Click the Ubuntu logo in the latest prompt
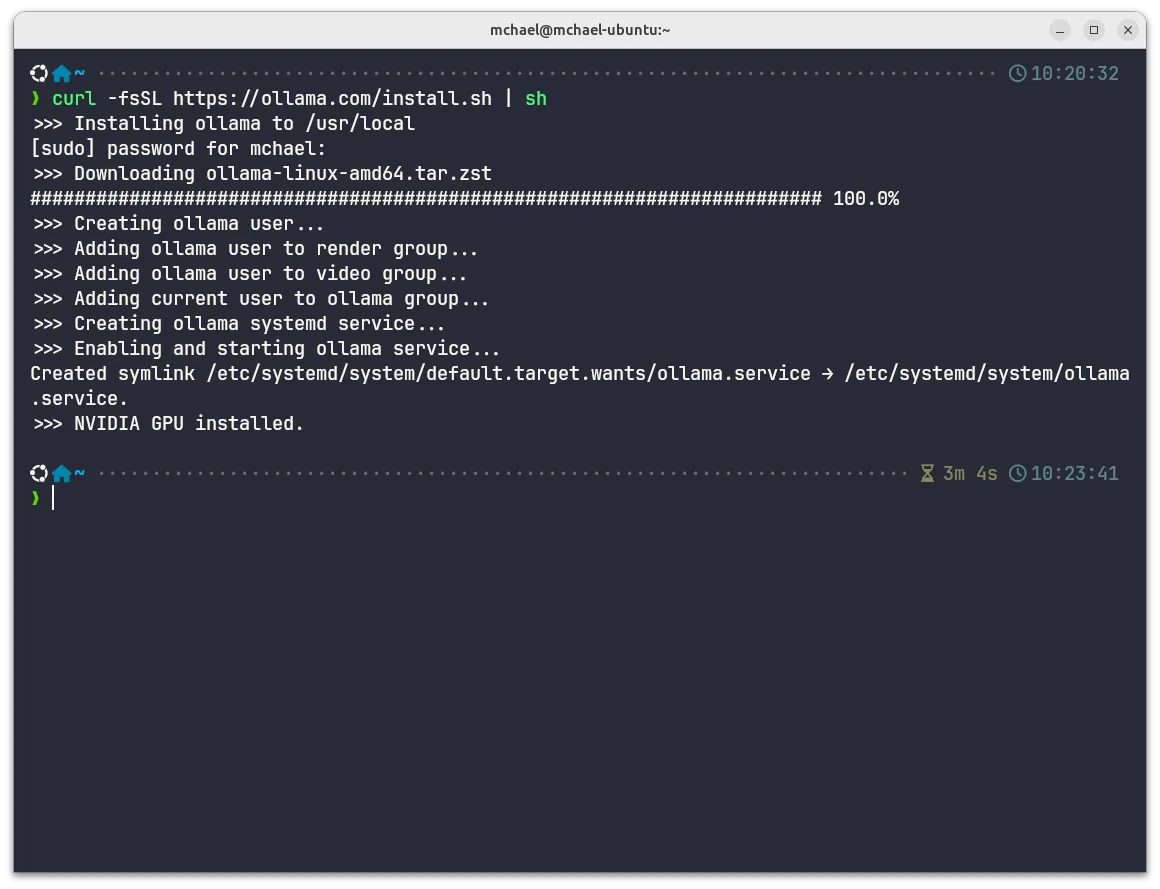This screenshot has width=1160, height=889. [x=39, y=473]
